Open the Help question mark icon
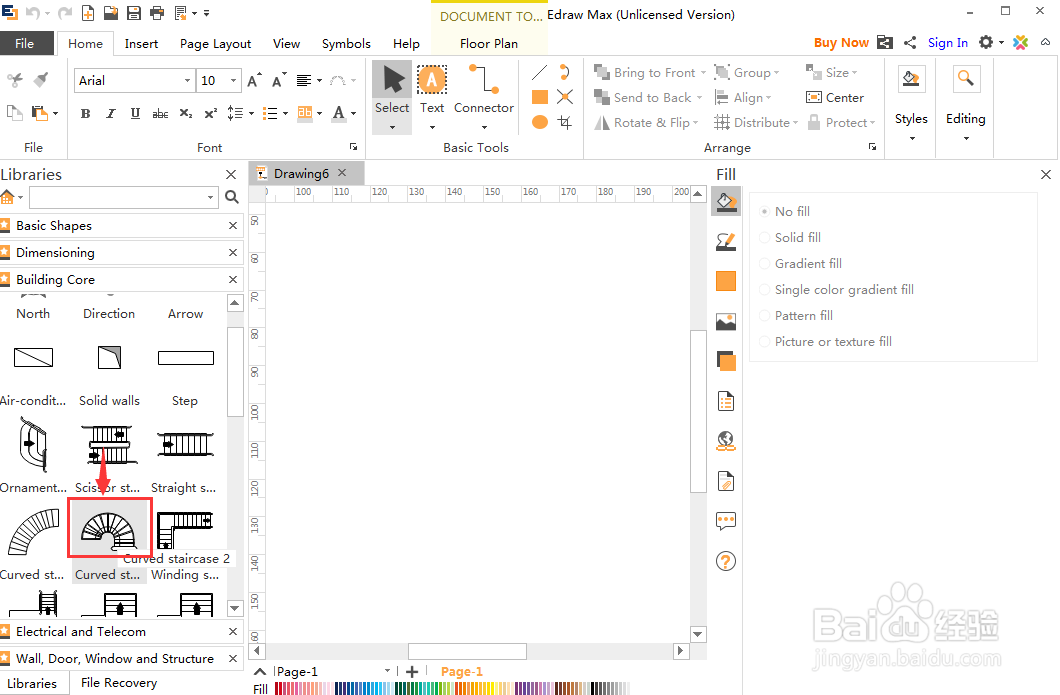1060x695 pixels. click(726, 561)
